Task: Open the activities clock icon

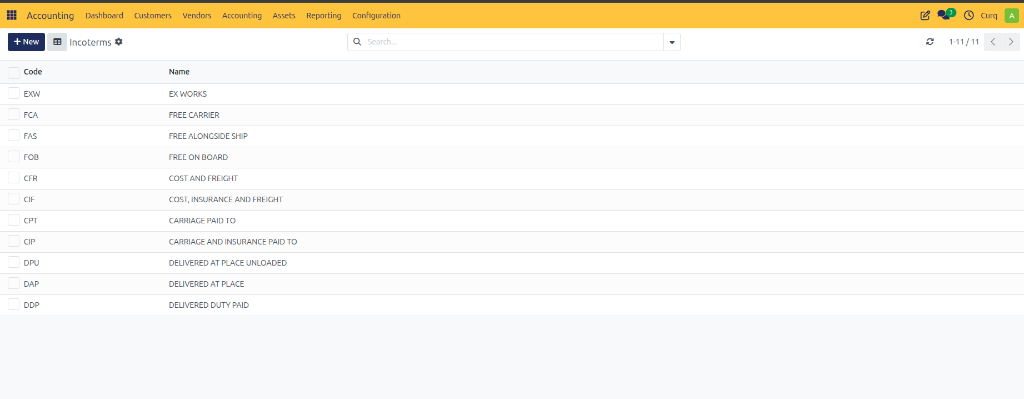Action: point(968,15)
